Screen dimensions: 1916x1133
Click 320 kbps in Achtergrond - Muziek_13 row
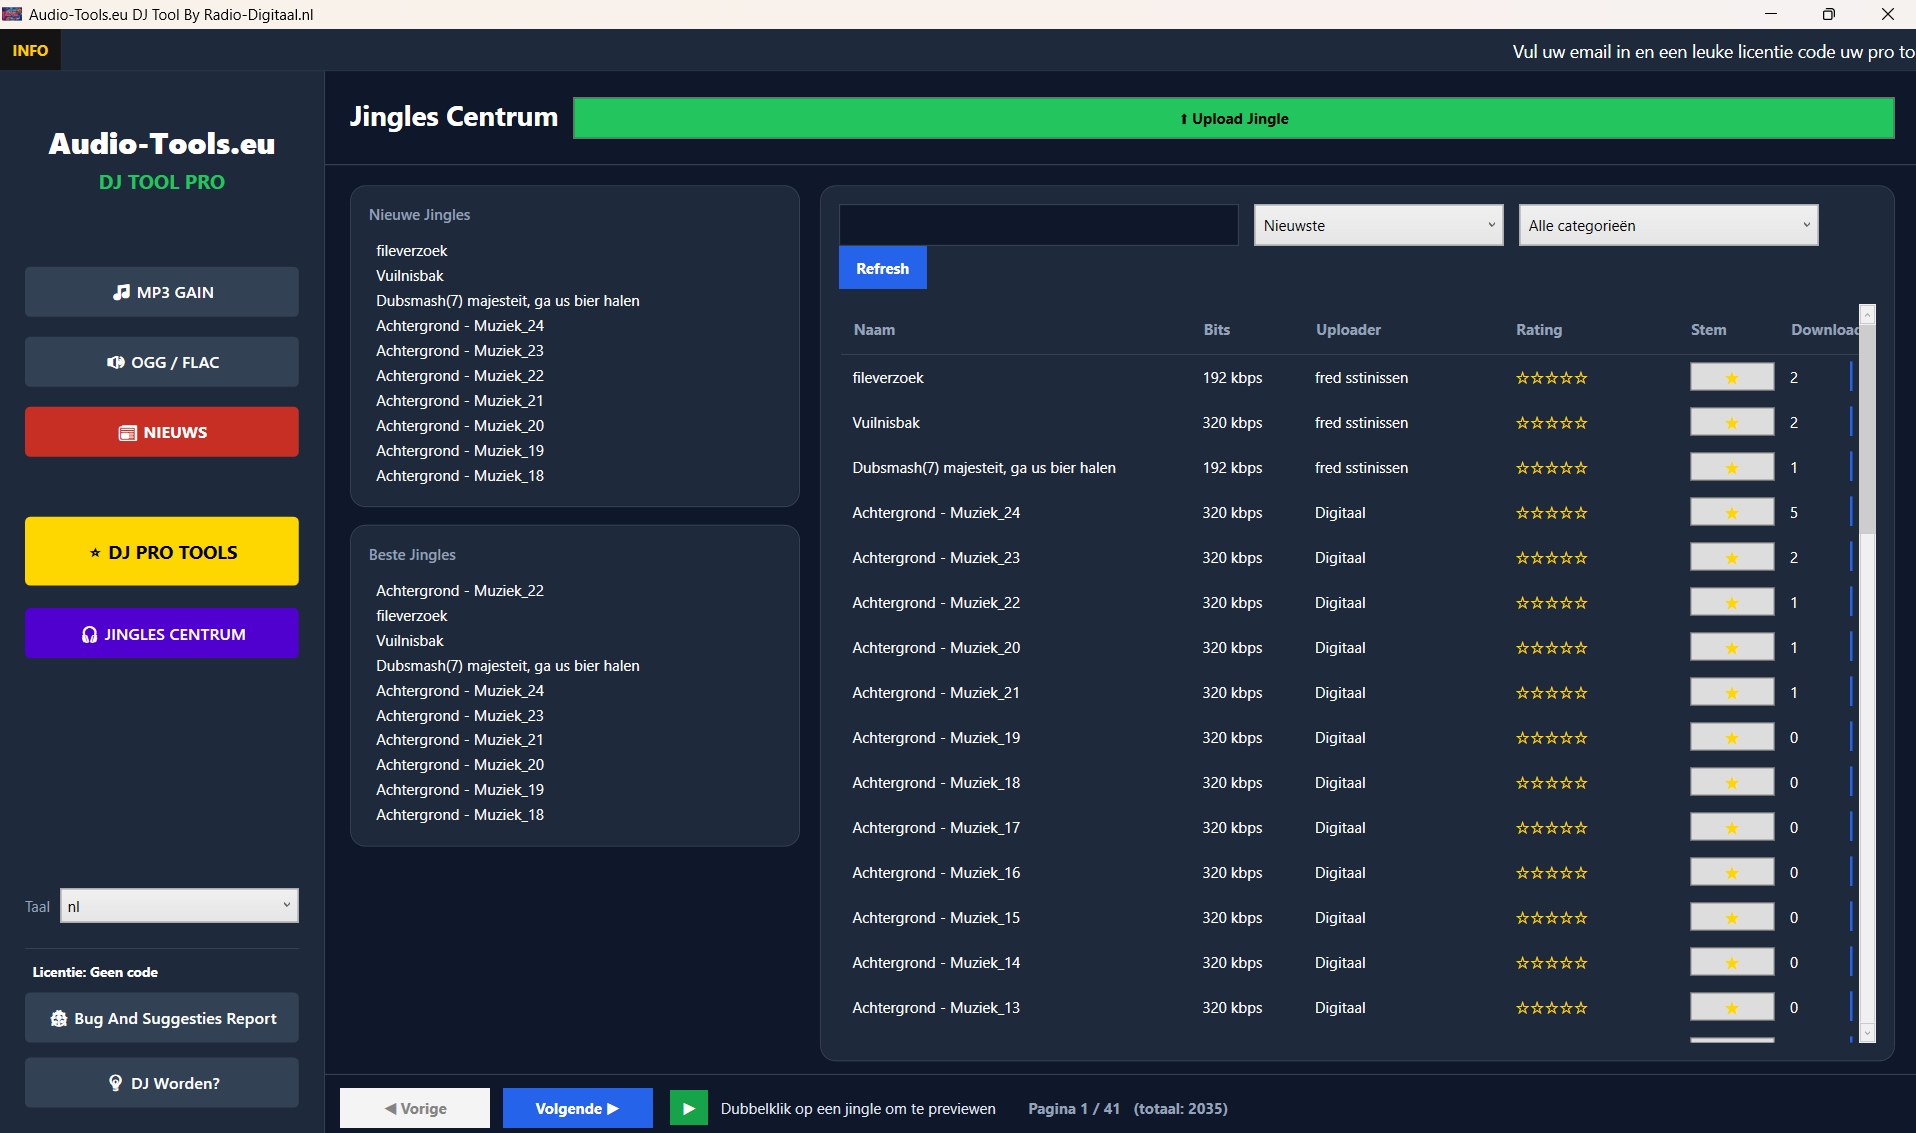[x=1232, y=1007]
